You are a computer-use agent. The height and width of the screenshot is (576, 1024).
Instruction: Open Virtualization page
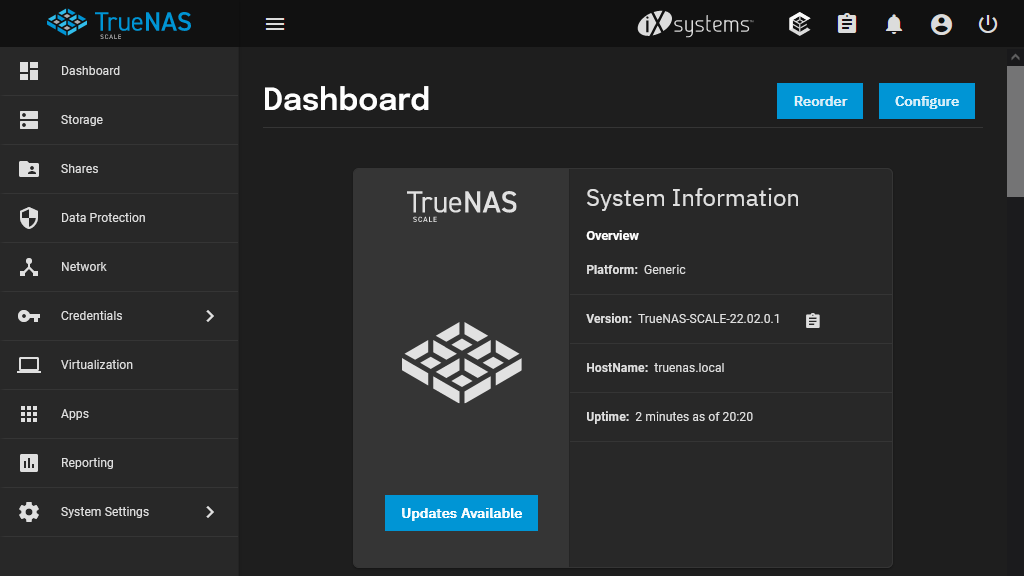(120, 365)
